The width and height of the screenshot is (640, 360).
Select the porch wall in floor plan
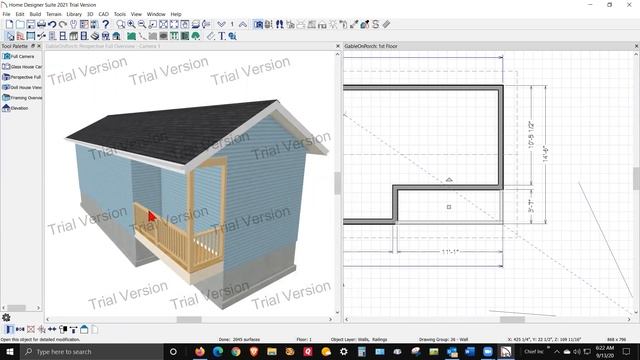(x=448, y=187)
